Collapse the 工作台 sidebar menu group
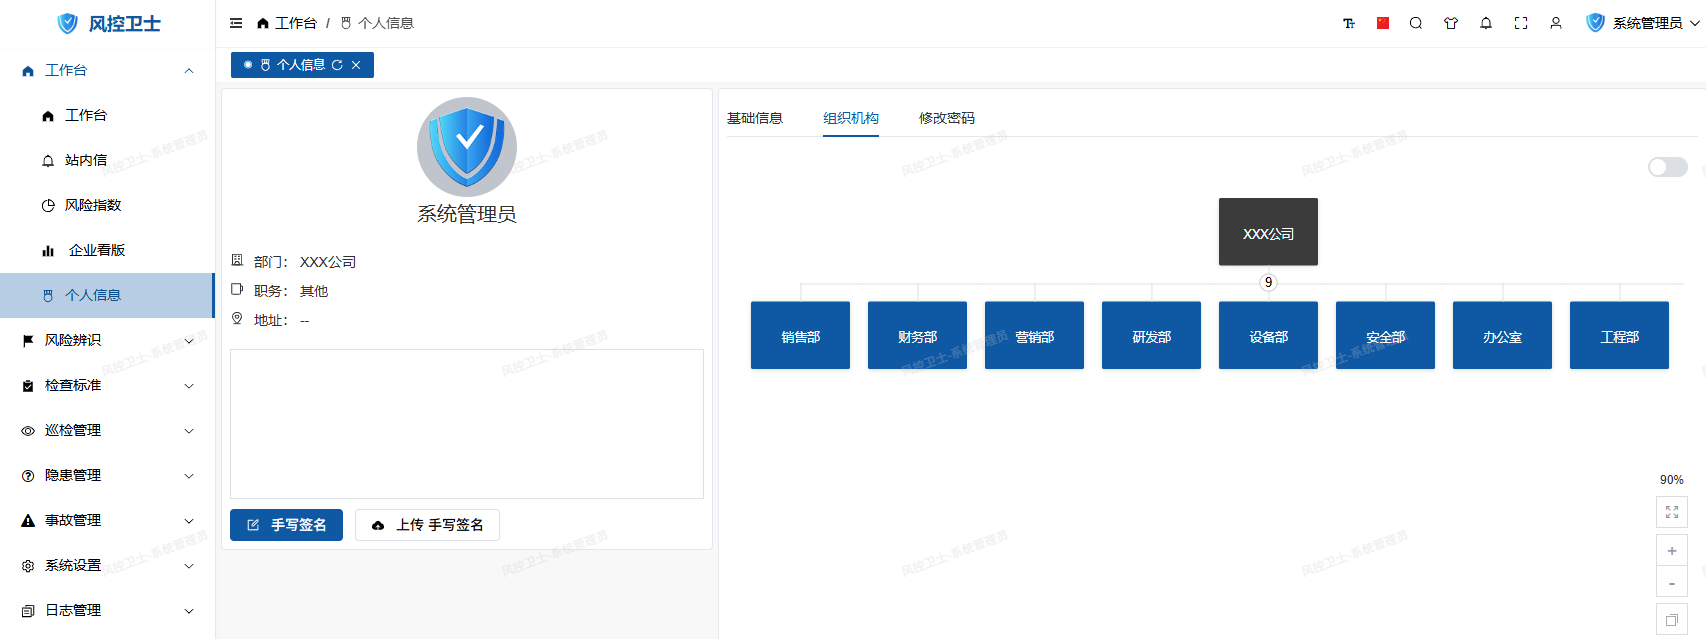The image size is (1706, 639). coord(189,71)
